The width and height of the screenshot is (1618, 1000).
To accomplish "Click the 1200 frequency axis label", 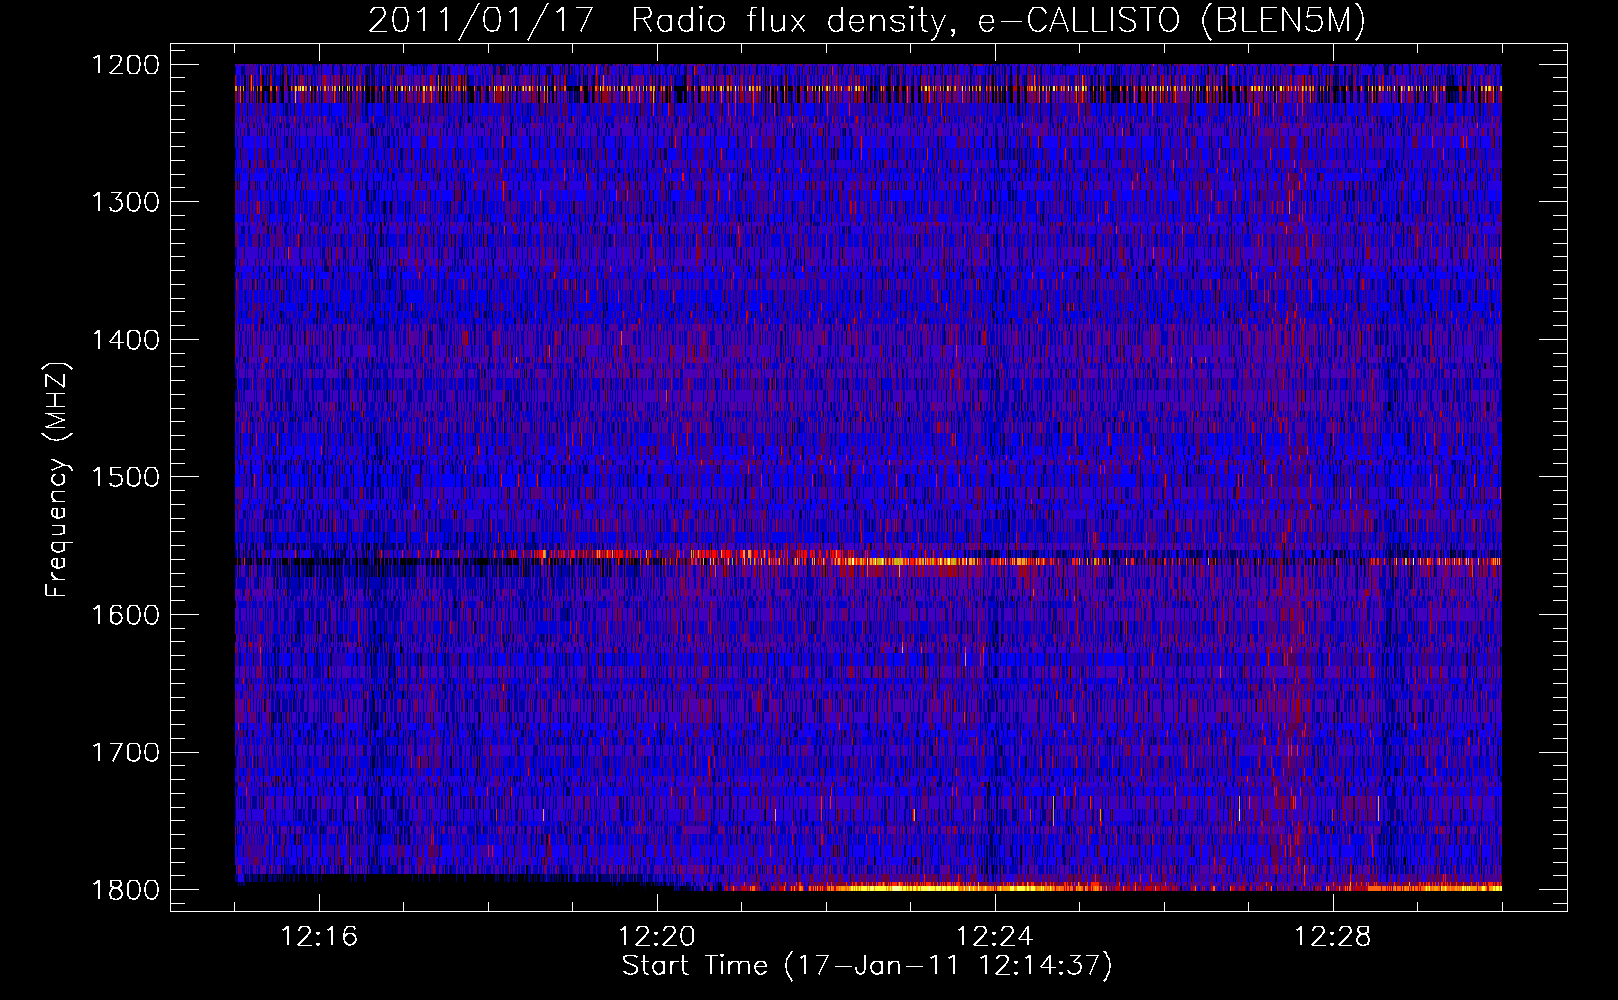I will click(126, 65).
